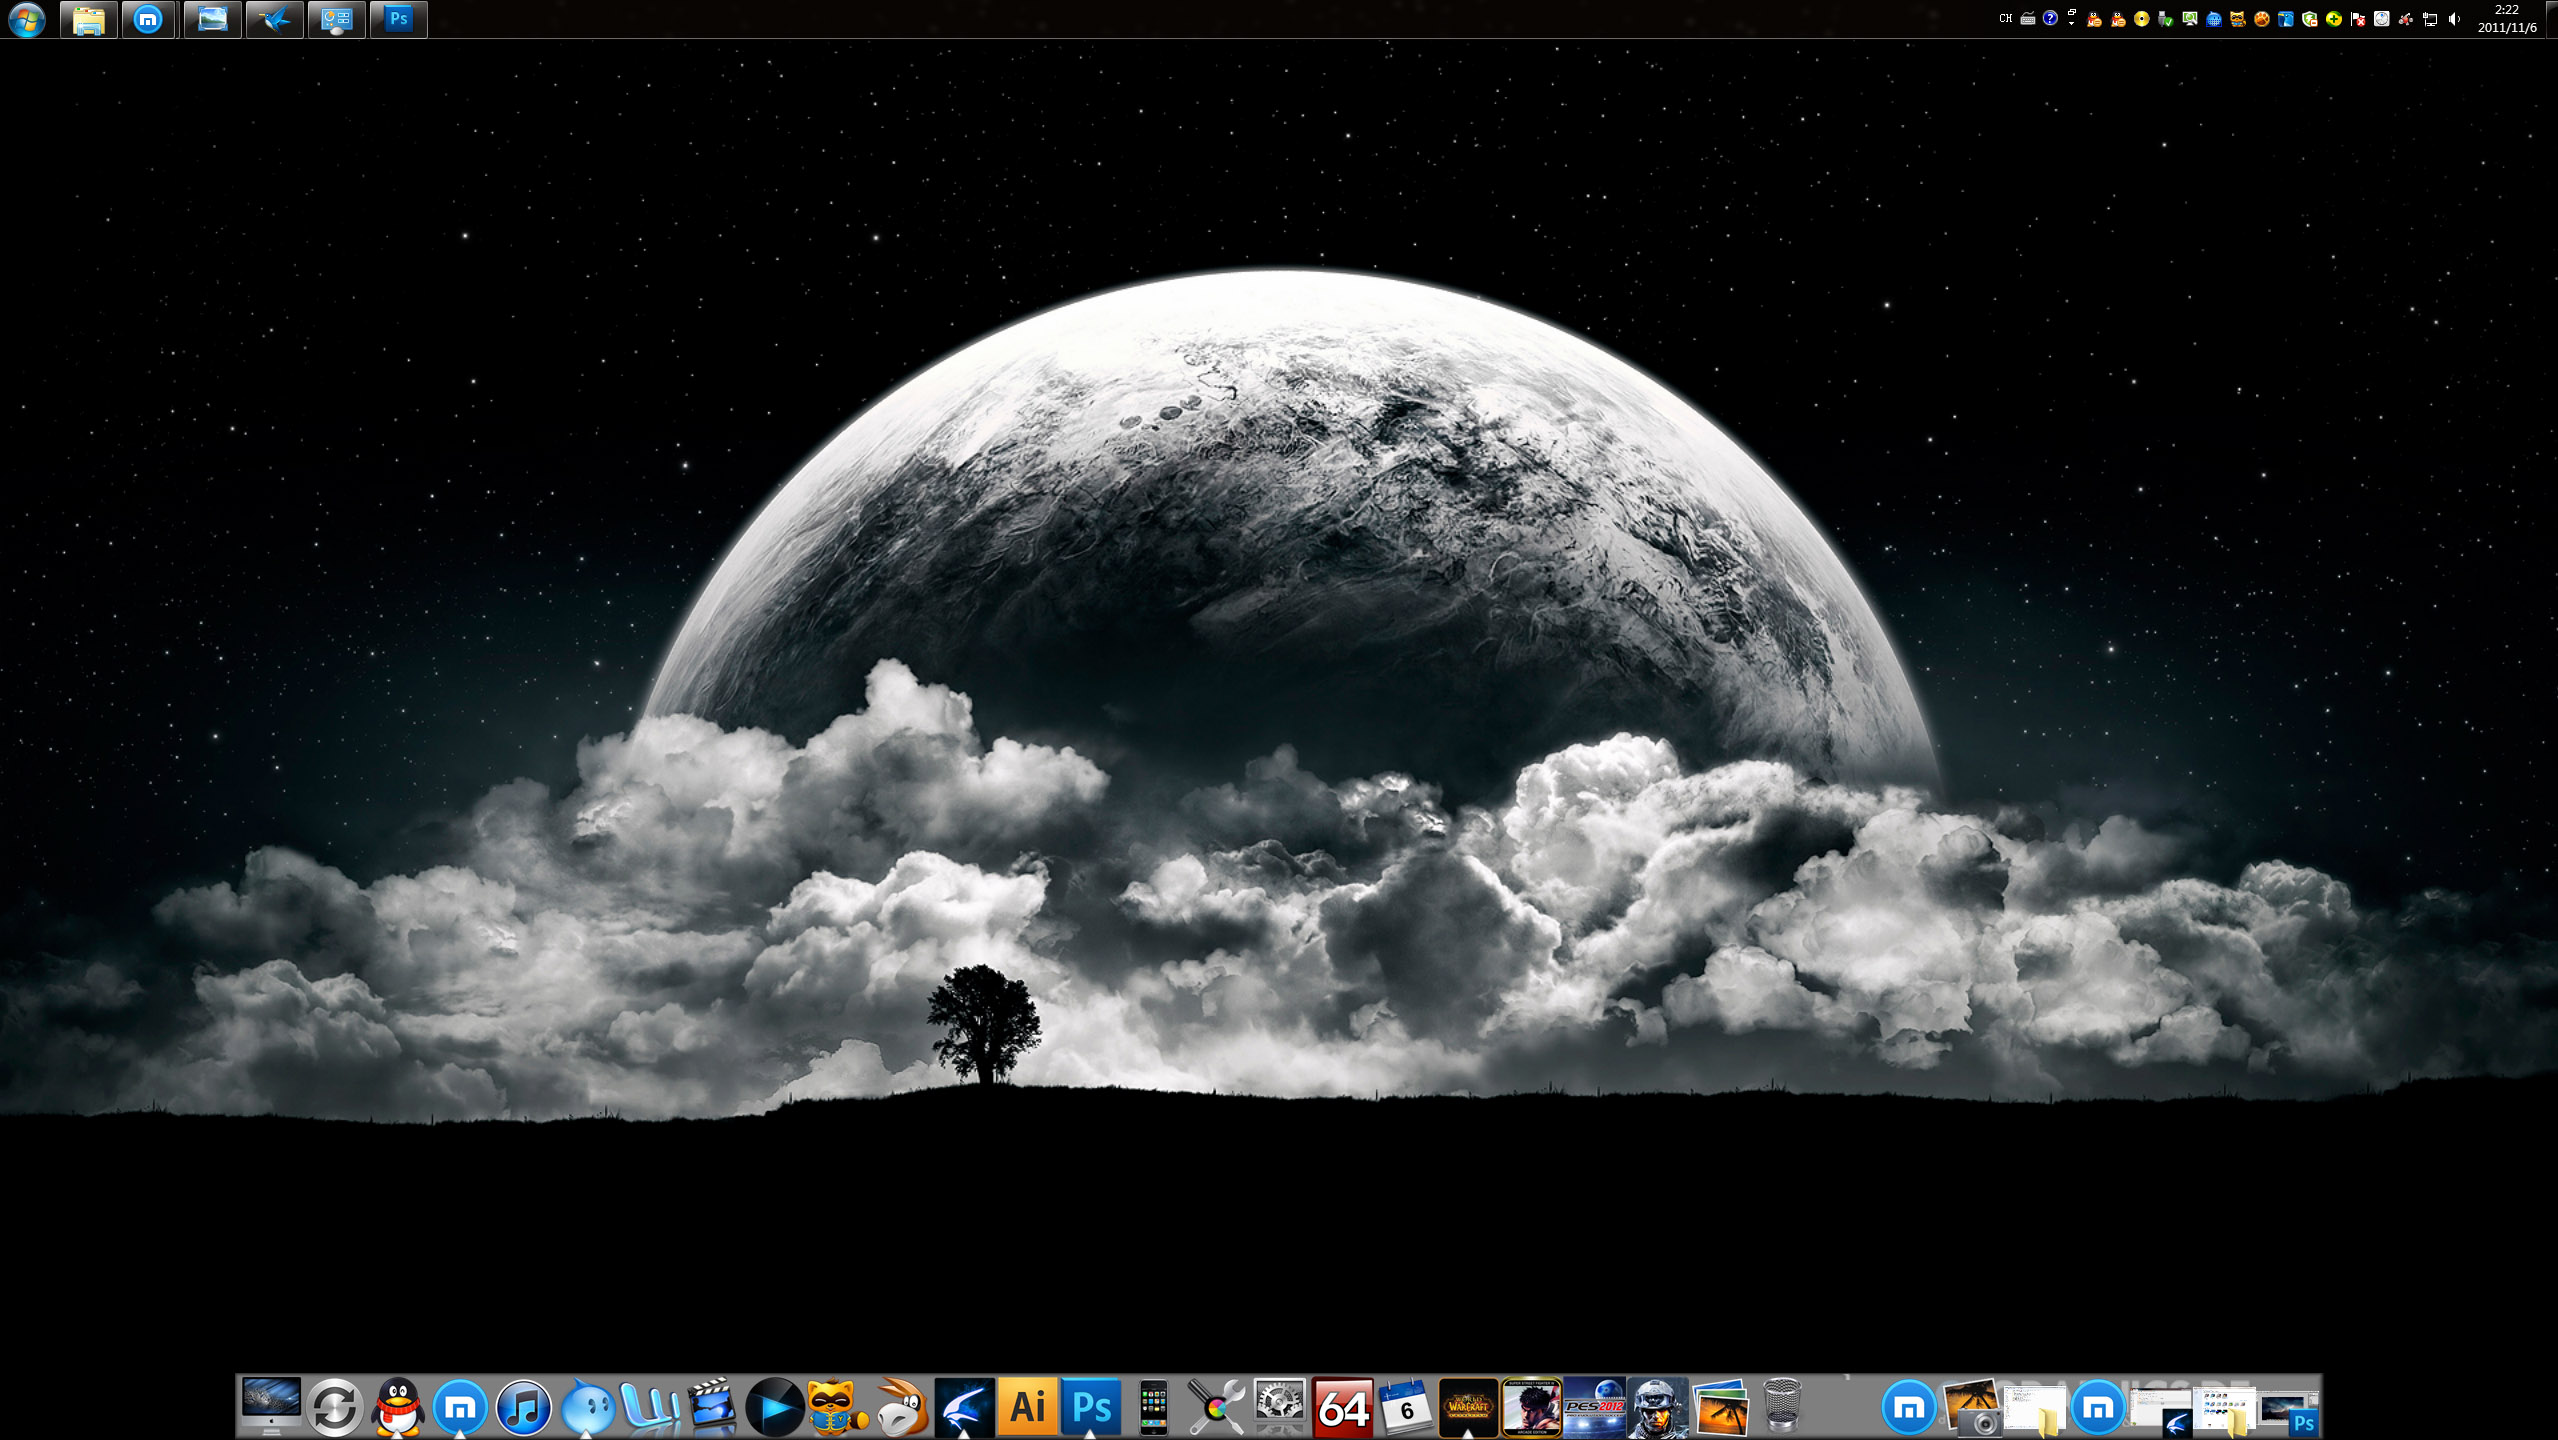Launch World of Warcraft from dock

(x=1468, y=1407)
